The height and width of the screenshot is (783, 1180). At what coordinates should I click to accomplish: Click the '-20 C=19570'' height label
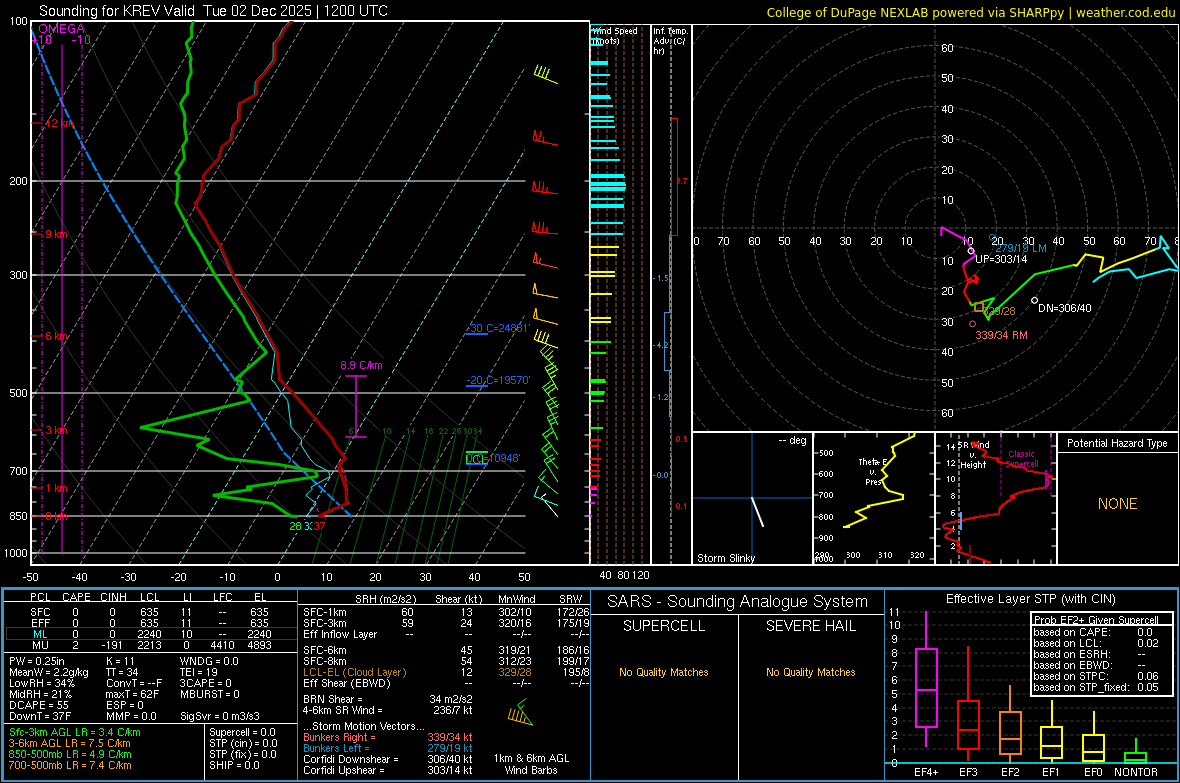(498, 380)
